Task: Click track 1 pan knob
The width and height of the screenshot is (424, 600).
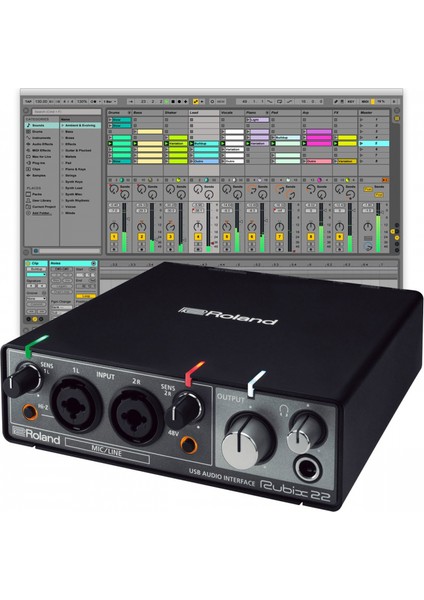Action: [114, 227]
